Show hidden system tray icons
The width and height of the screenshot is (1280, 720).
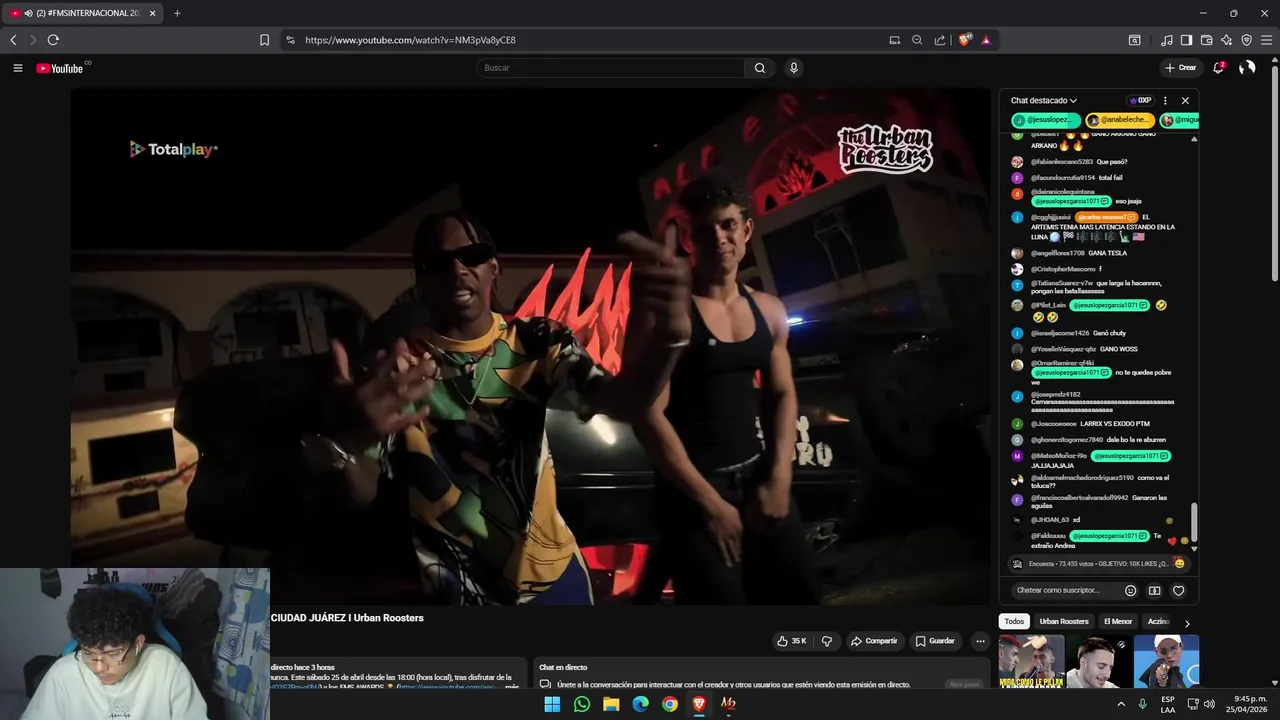tap(1121, 704)
